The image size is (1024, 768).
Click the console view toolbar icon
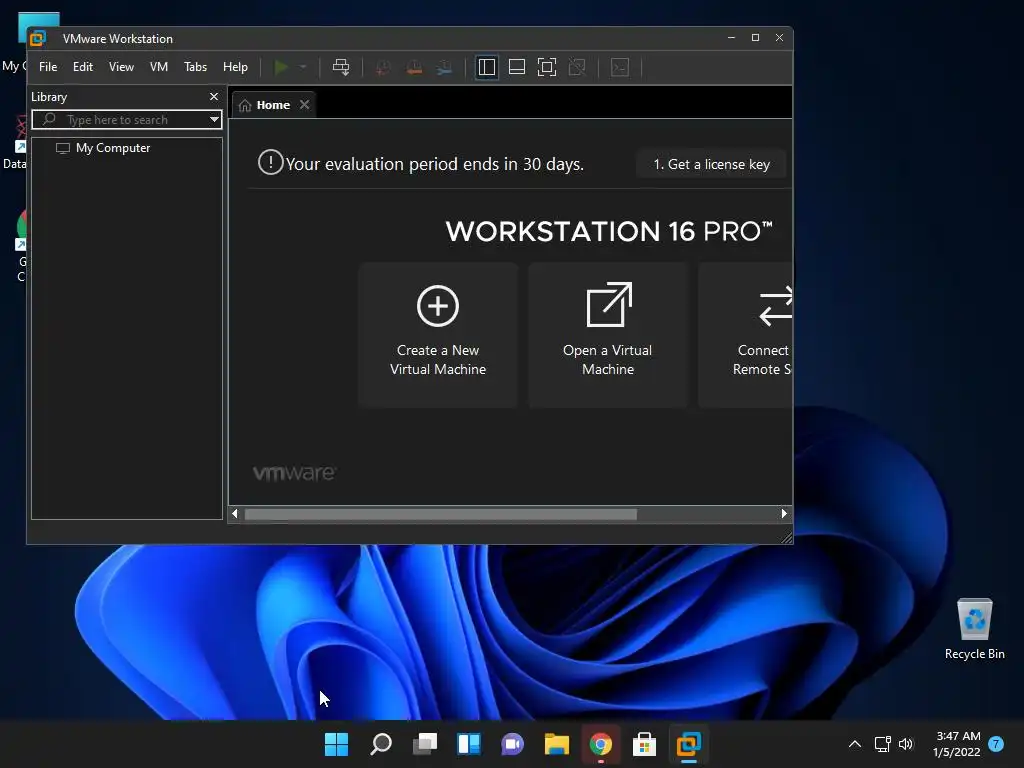(620, 67)
